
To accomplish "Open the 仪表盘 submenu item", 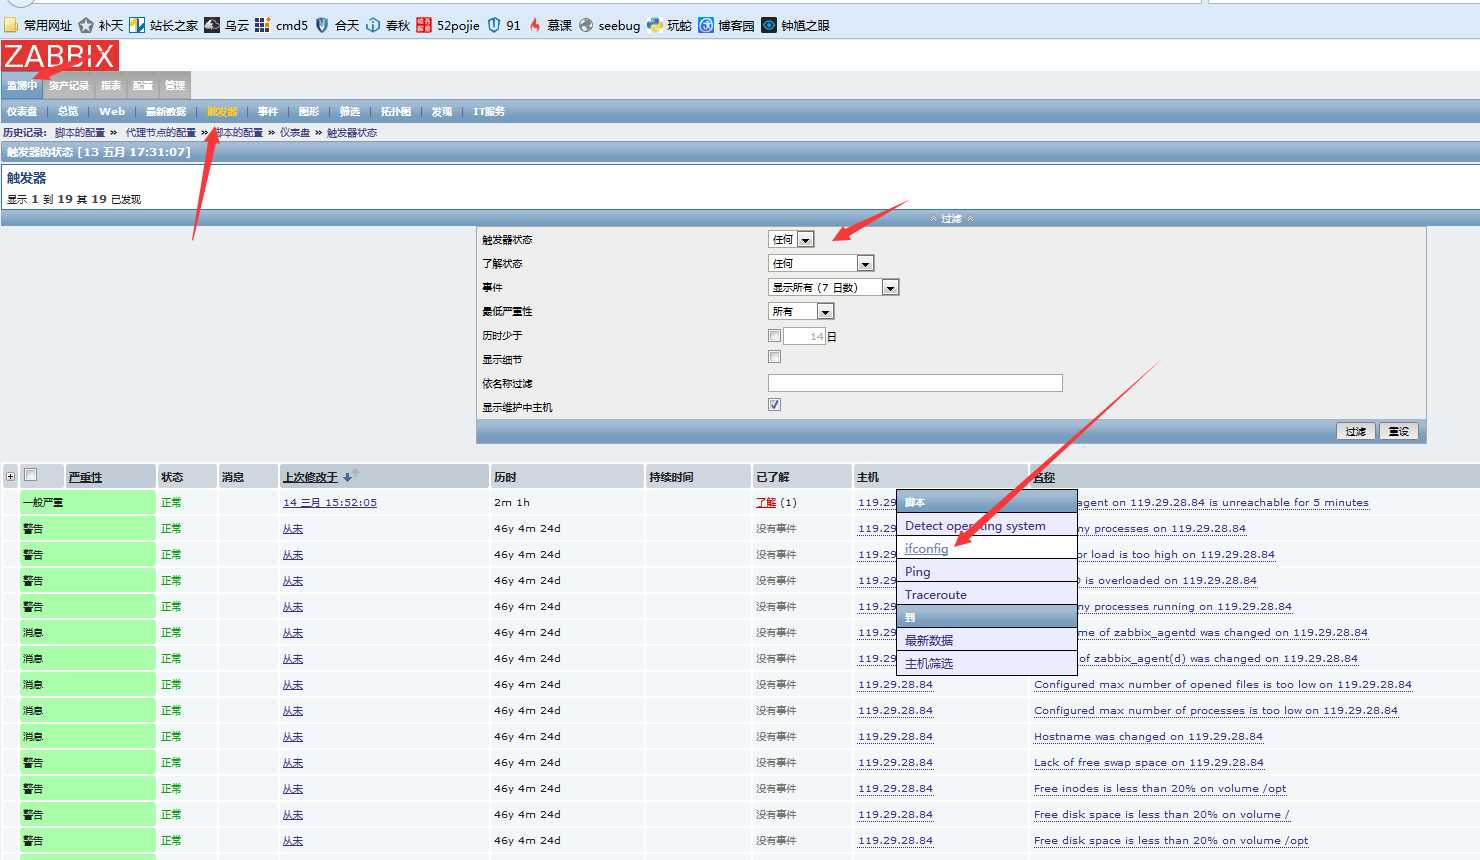I will pyautogui.click(x=22, y=111).
